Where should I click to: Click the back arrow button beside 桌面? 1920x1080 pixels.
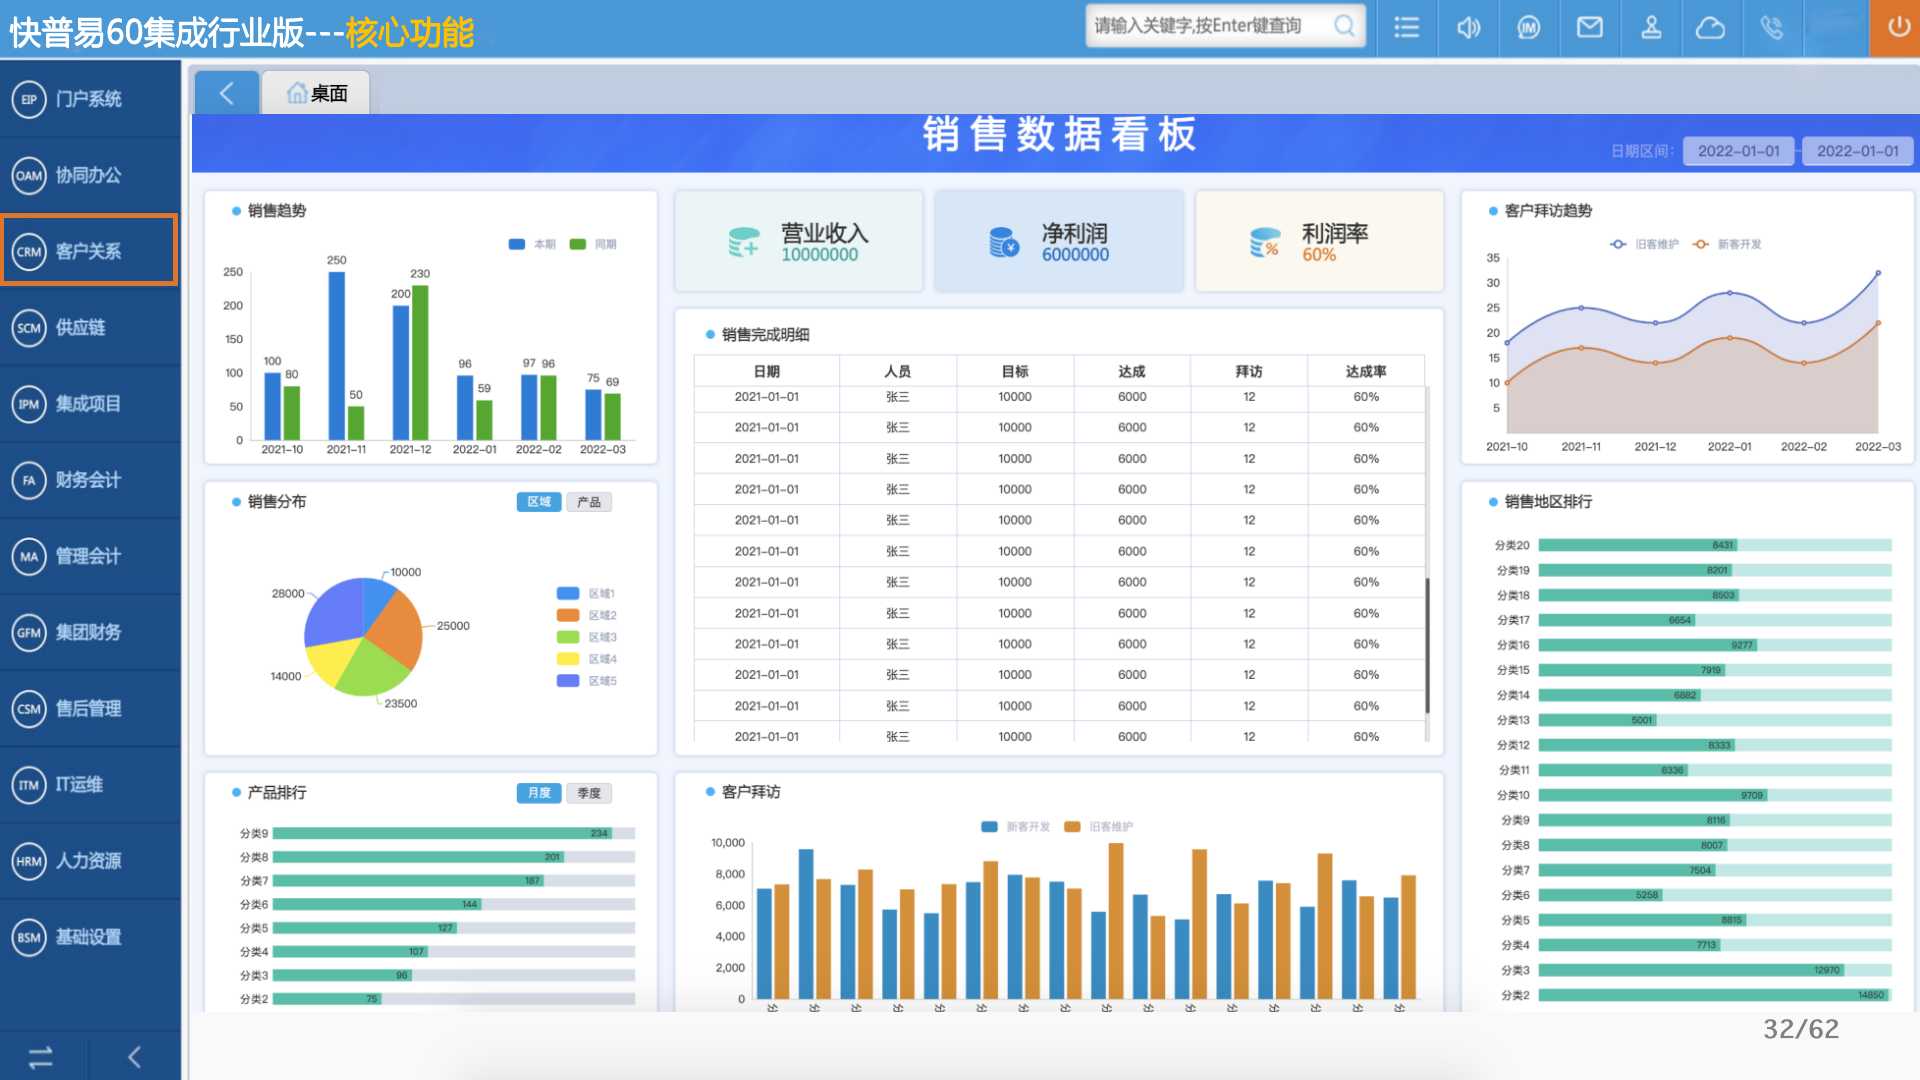click(x=227, y=94)
